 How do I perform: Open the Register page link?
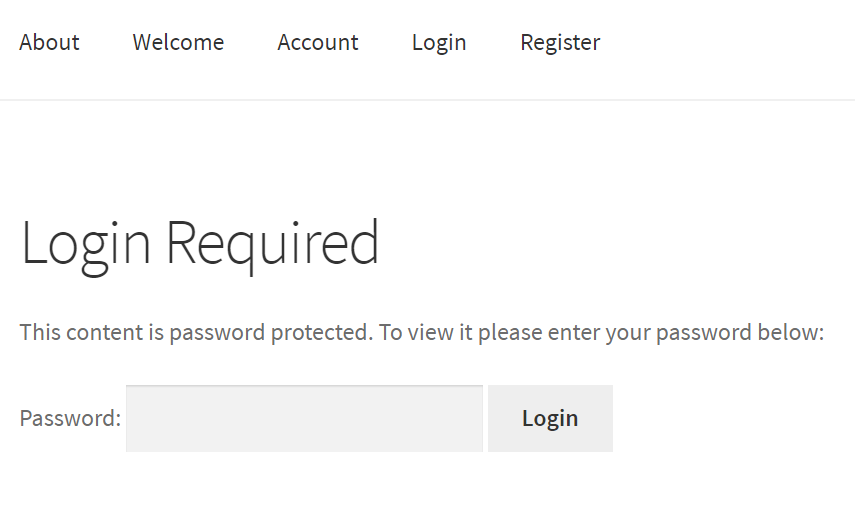[560, 42]
